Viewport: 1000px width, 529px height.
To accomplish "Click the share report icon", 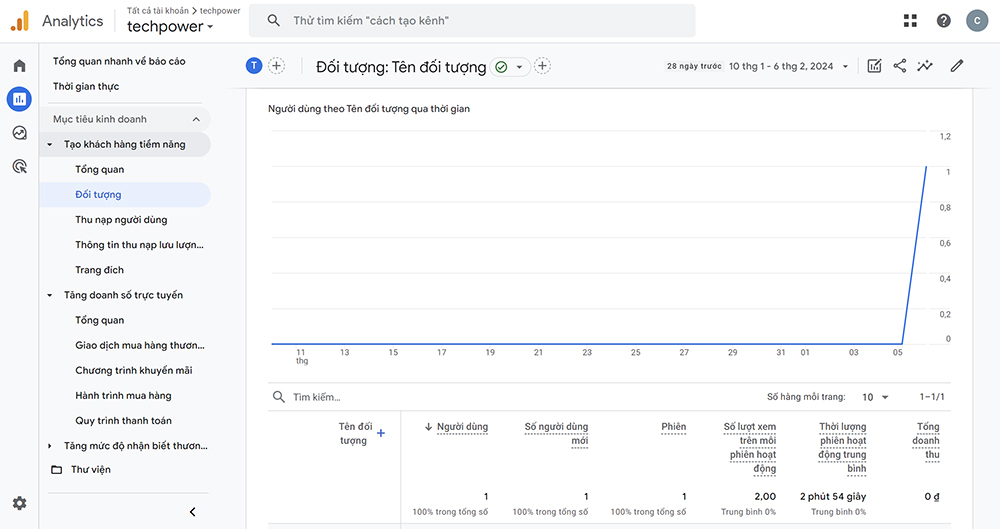I will [x=900, y=66].
